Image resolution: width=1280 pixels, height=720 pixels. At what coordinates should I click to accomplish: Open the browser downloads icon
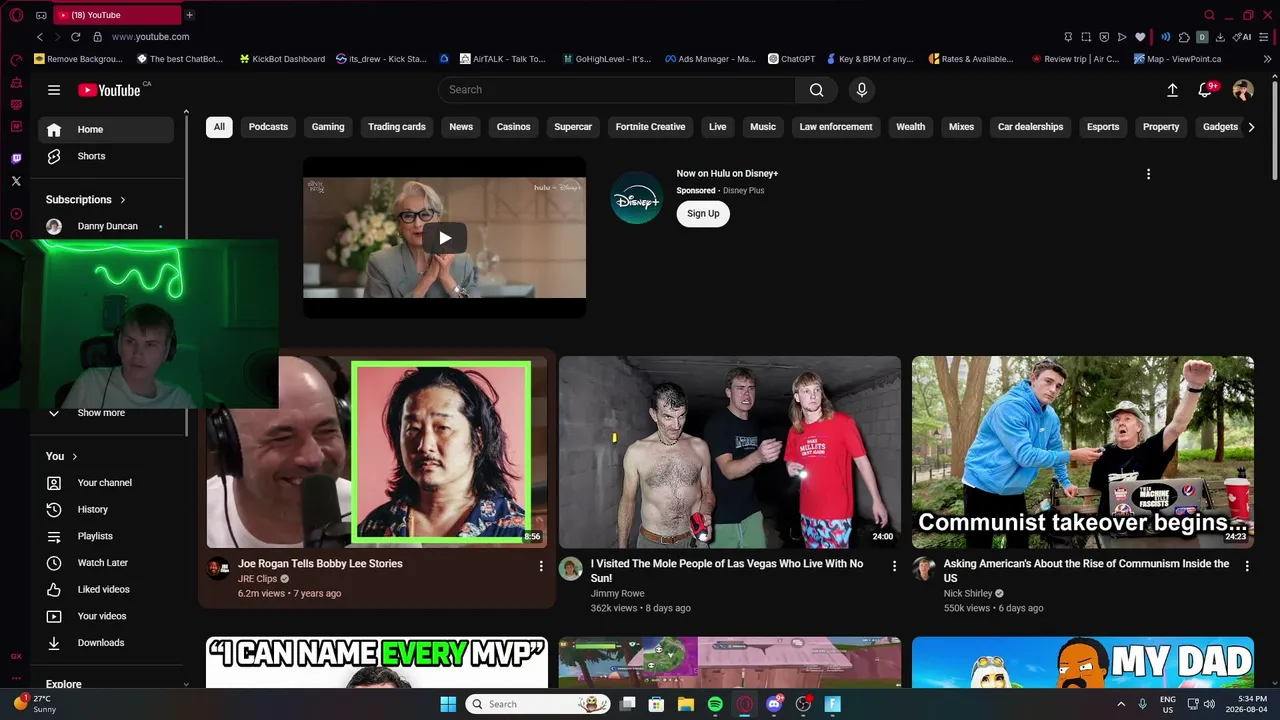pos(1220,37)
